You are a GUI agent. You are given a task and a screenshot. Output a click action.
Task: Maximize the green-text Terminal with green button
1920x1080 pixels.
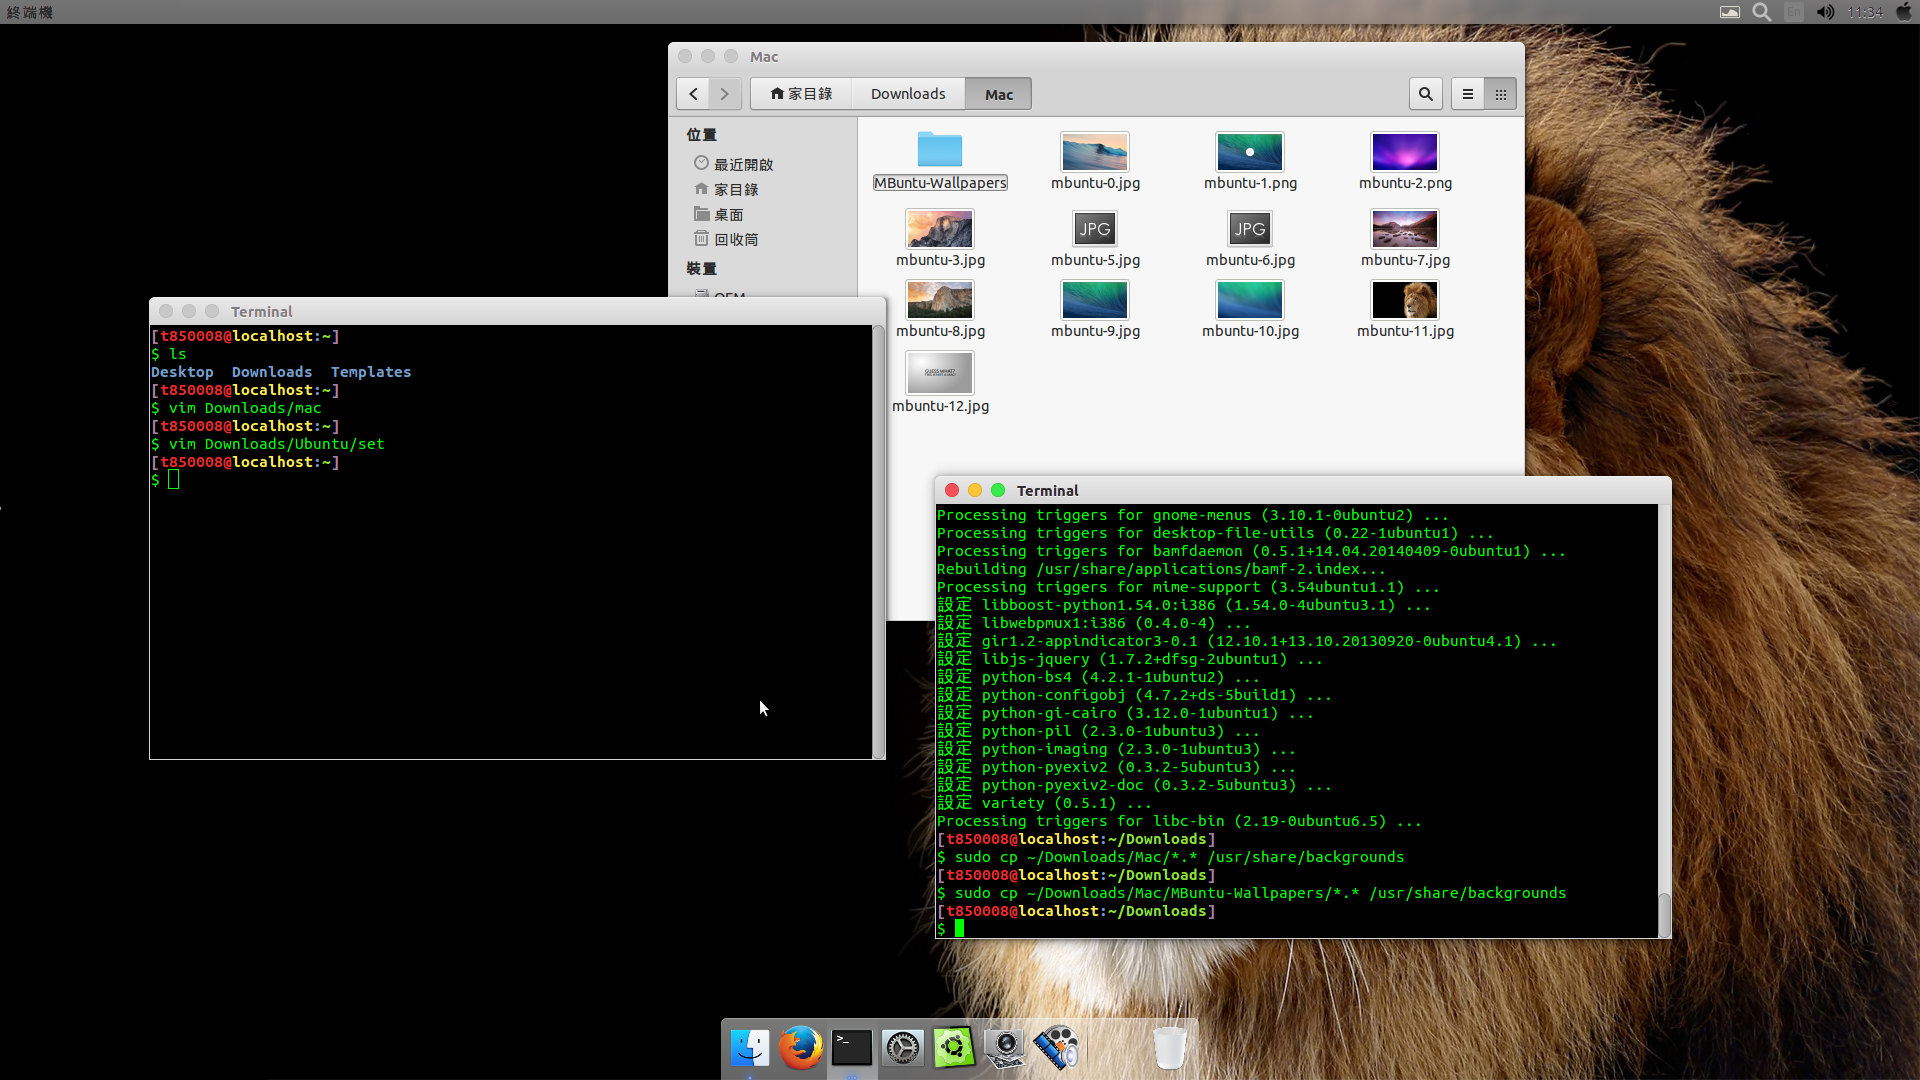(x=998, y=490)
